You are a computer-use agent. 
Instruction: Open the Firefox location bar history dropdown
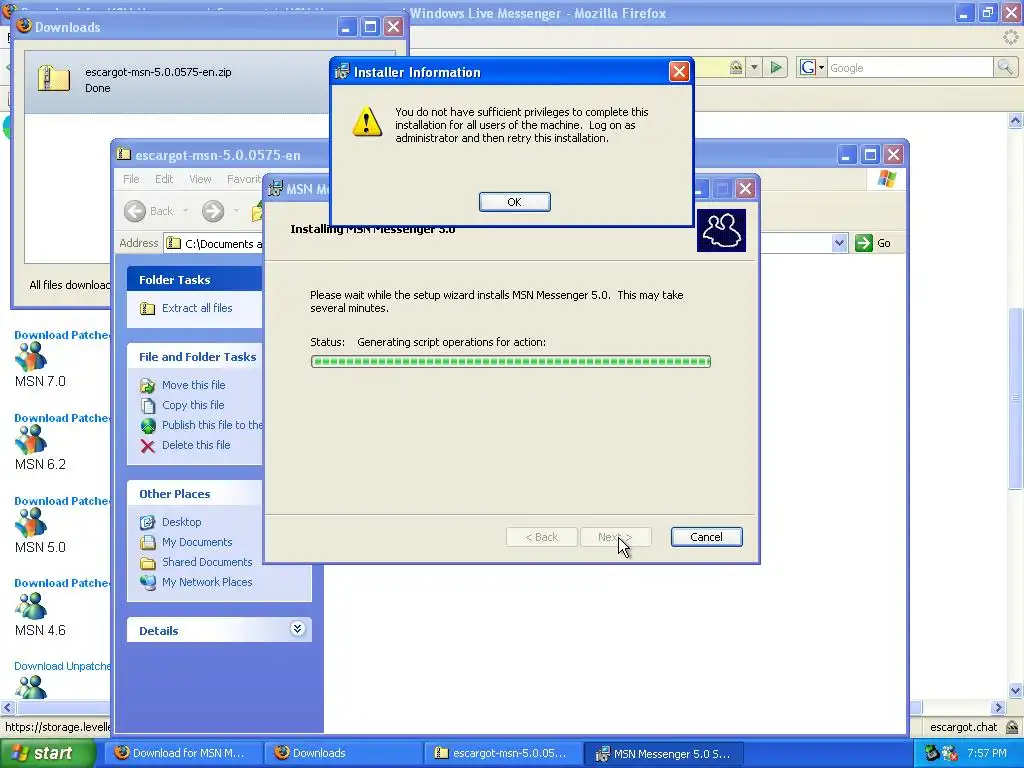click(x=754, y=67)
